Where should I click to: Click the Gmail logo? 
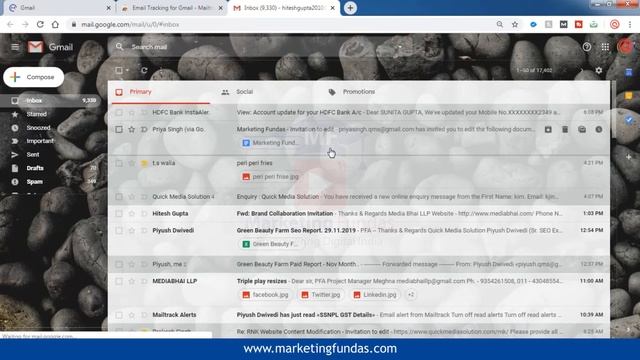(50, 47)
